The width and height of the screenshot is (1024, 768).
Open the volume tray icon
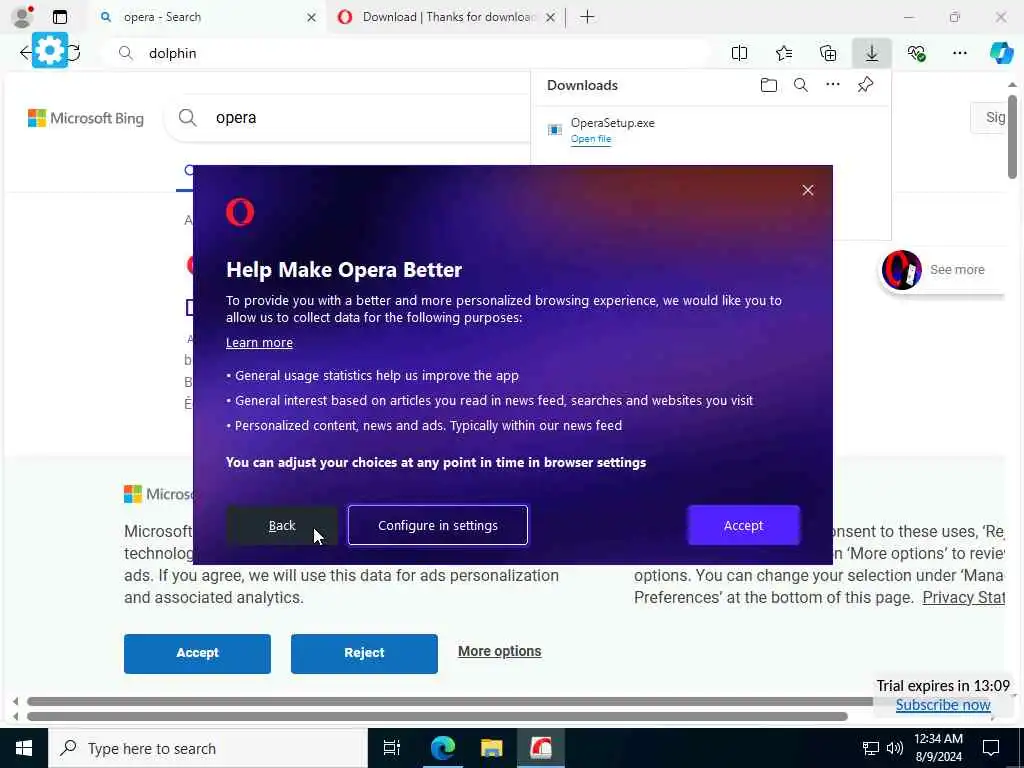[x=895, y=748]
